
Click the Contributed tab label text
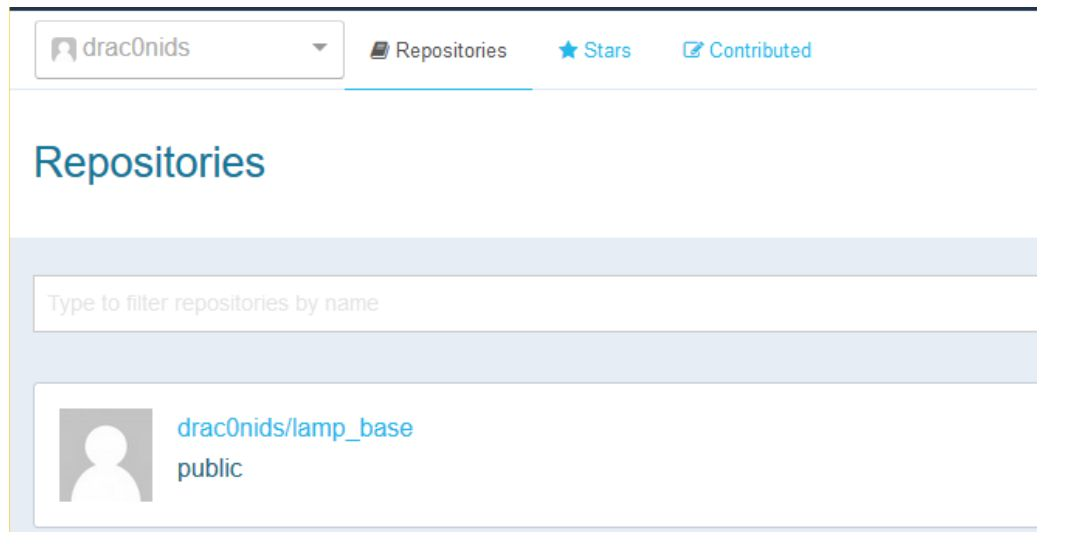[x=760, y=50]
